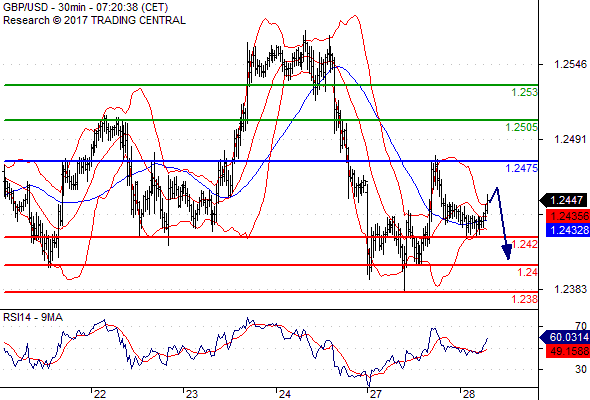Select the 1.2475 blue pivot label
Image resolution: width=590 pixels, height=400 pixels.
pyautogui.click(x=522, y=168)
